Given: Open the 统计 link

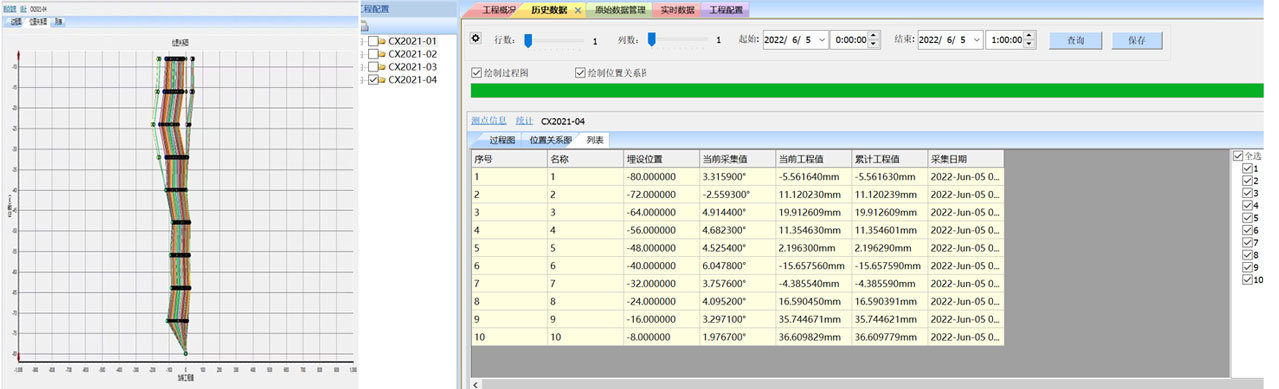Looking at the screenshot, I should point(524,121).
